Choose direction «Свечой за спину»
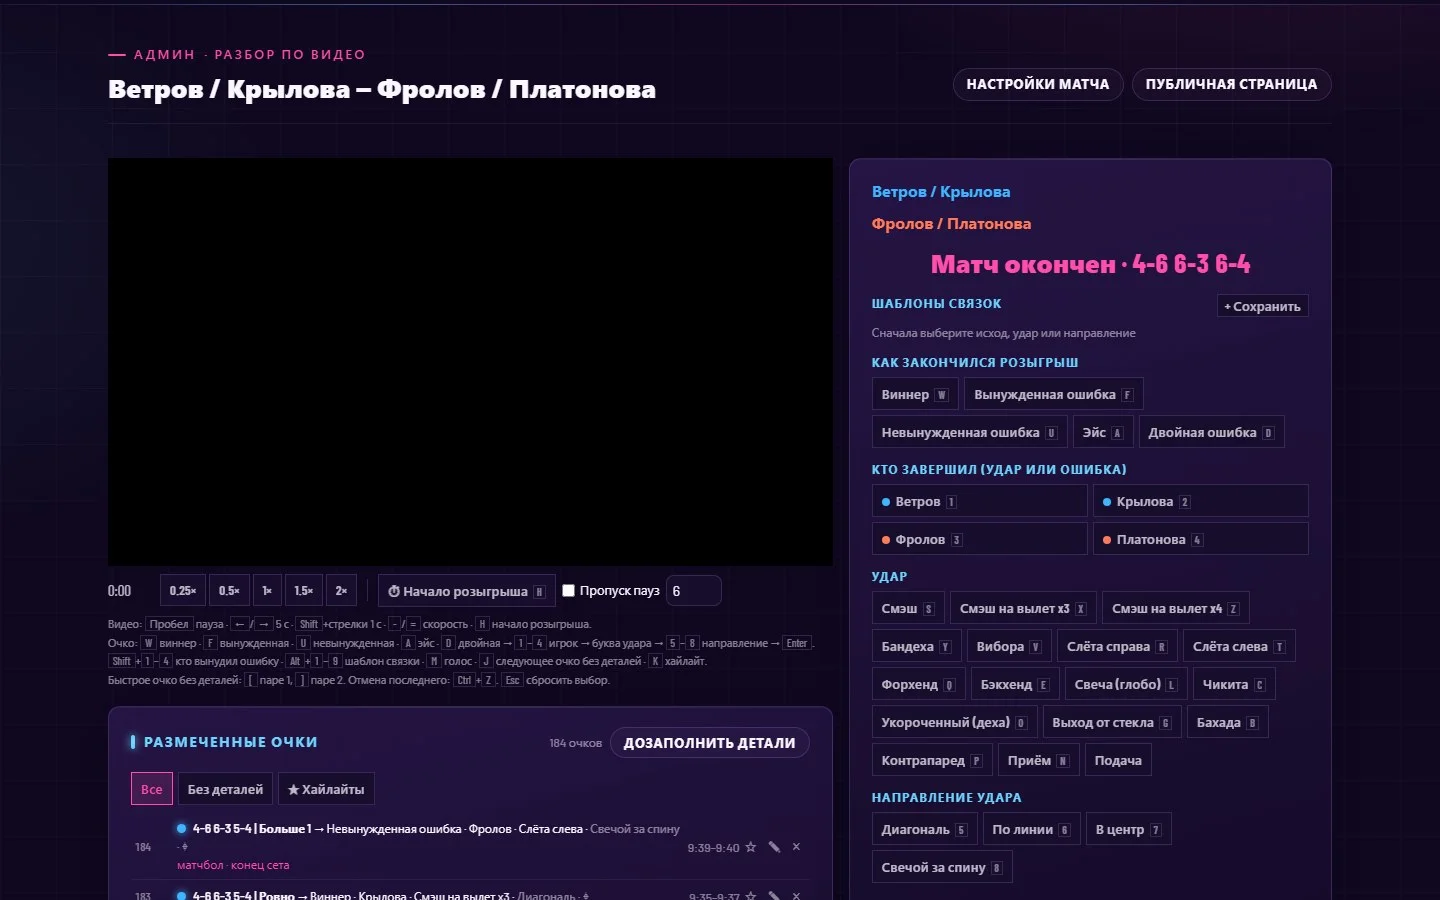This screenshot has width=1440, height=900. tap(942, 867)
